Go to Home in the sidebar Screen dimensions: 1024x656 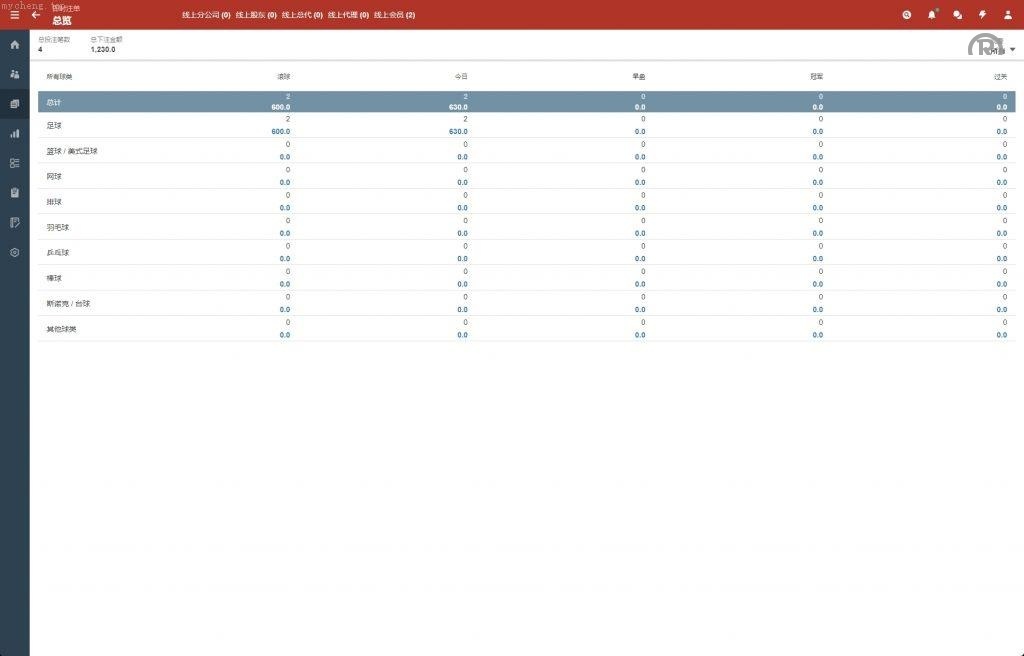[14, 45]
